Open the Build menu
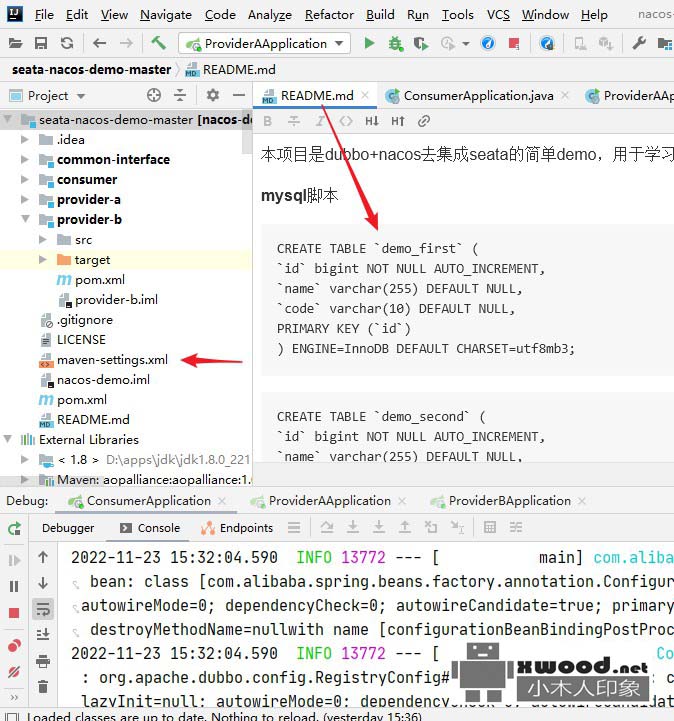 click(x=380, y=15)
